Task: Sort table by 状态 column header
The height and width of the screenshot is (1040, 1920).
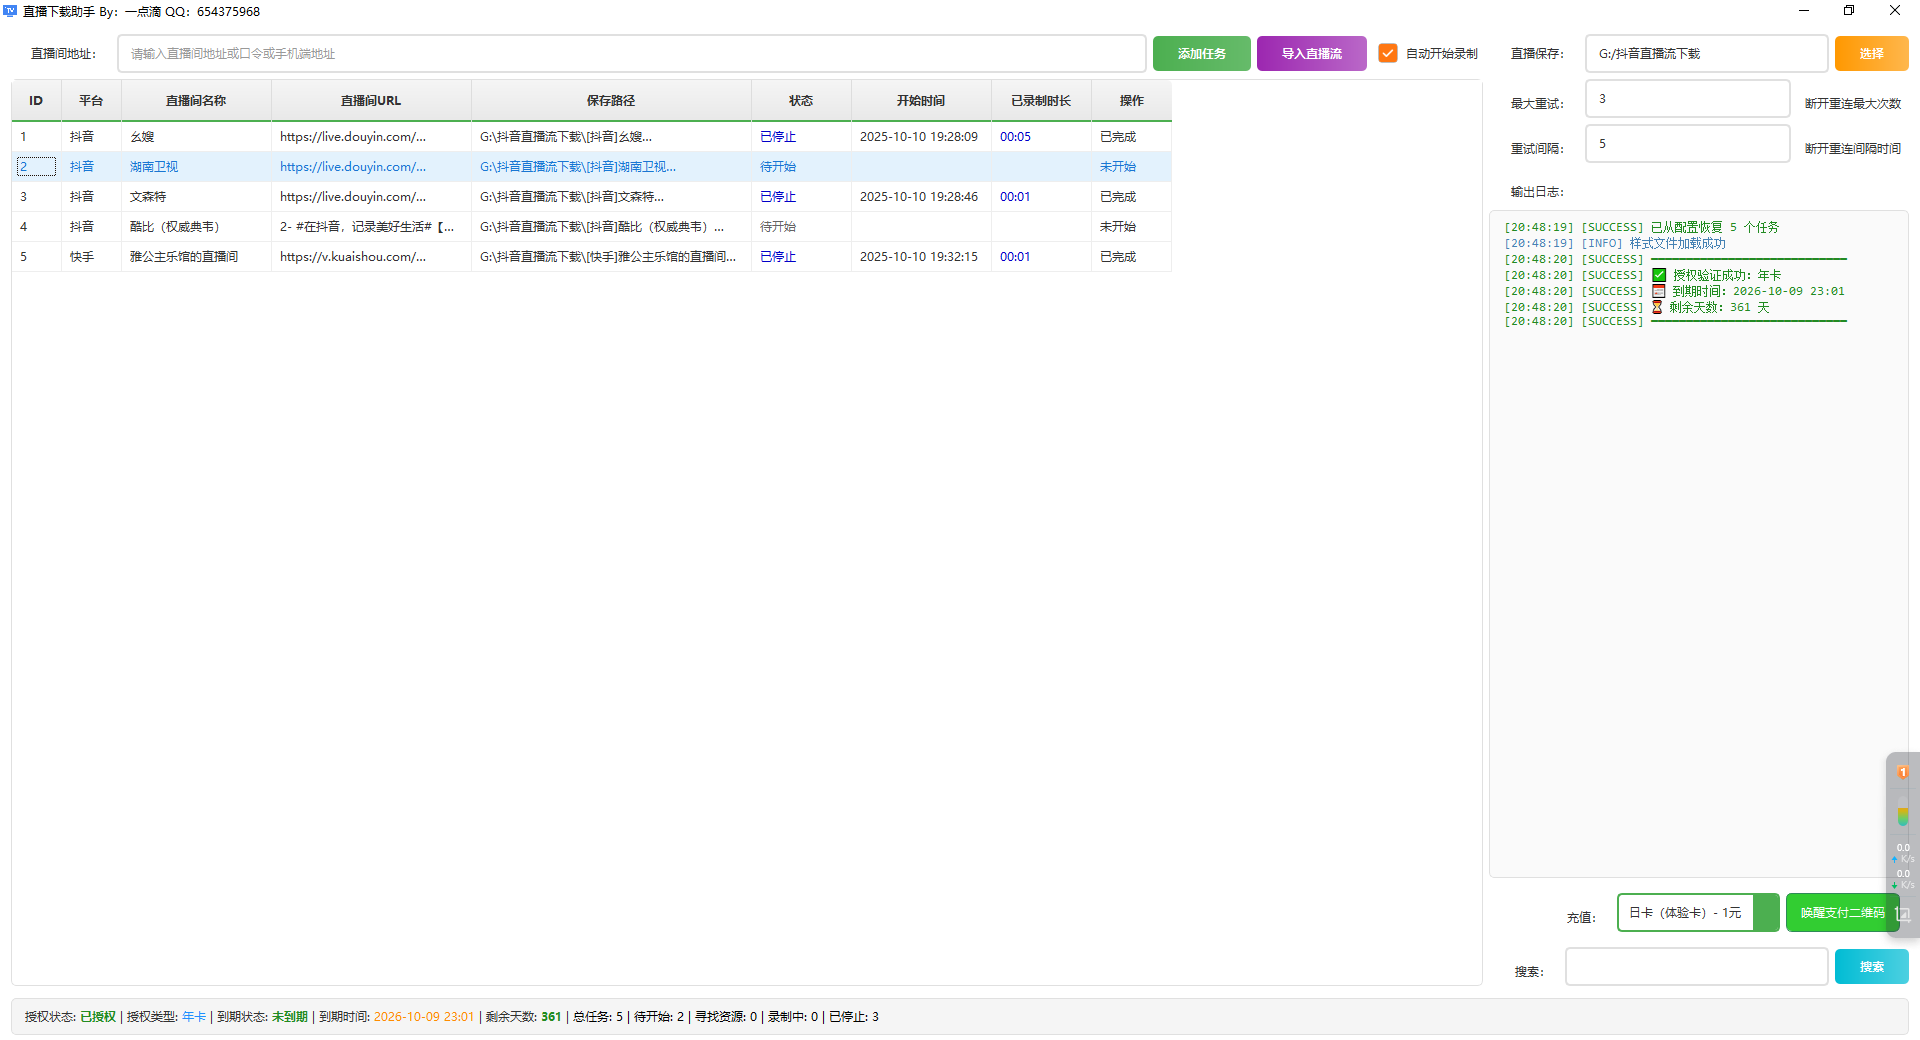Action: (800, 101)
